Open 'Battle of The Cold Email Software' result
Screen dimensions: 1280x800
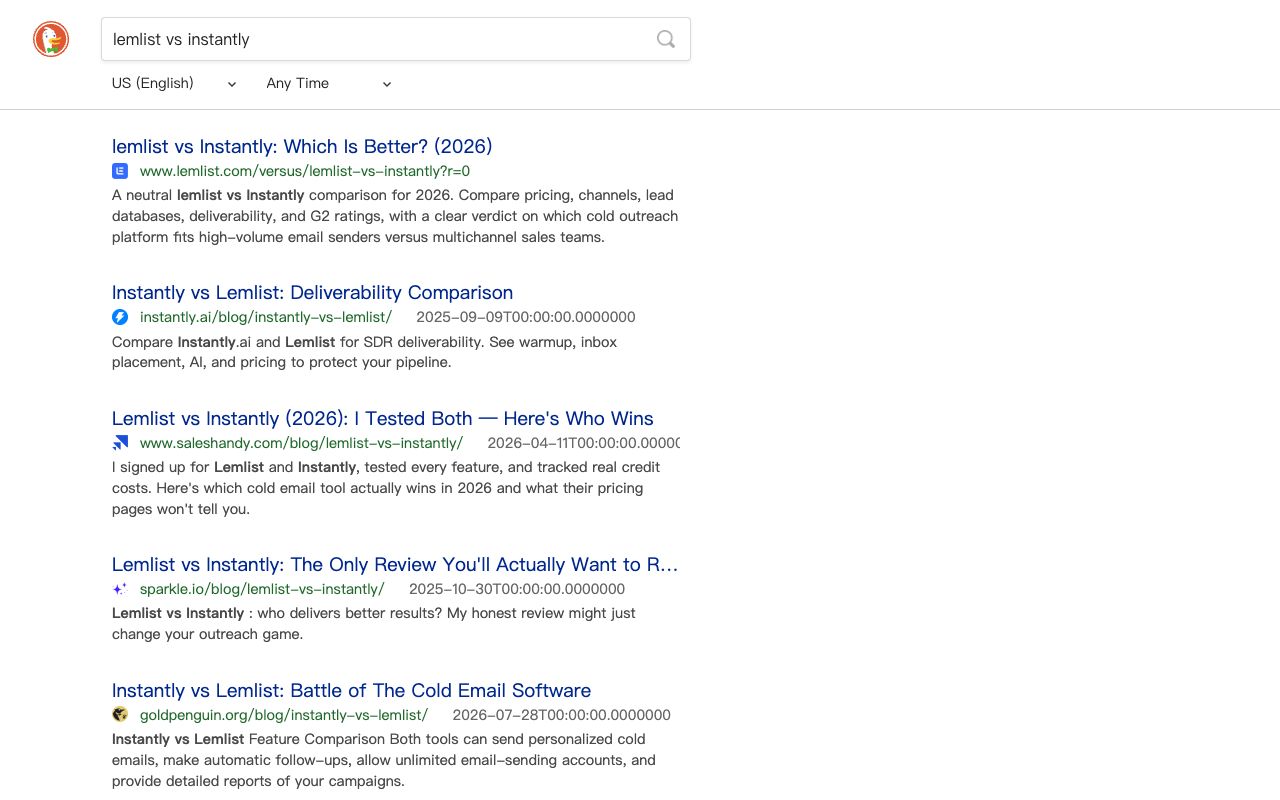351,690
